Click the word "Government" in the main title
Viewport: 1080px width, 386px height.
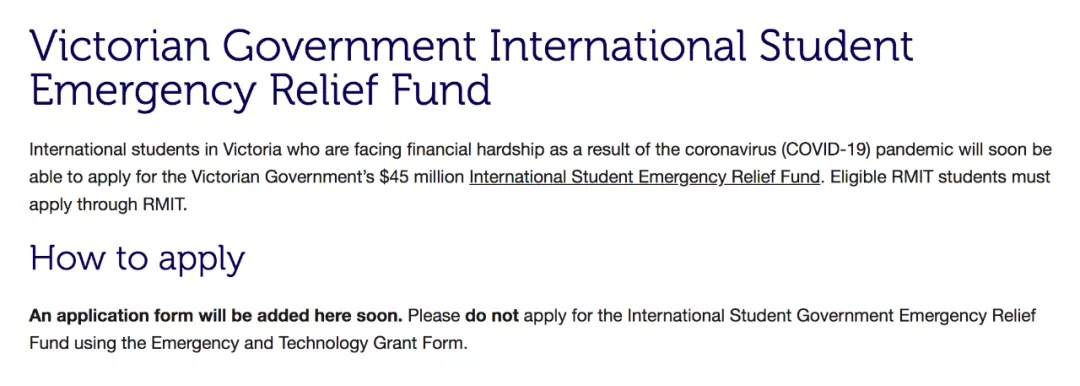tap(350, 46)
